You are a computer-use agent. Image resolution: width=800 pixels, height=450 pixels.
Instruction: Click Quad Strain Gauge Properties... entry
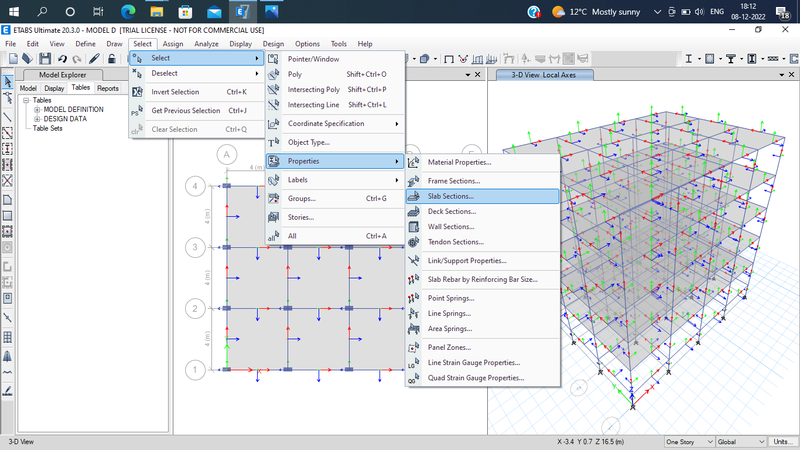[x=483, y=378]
